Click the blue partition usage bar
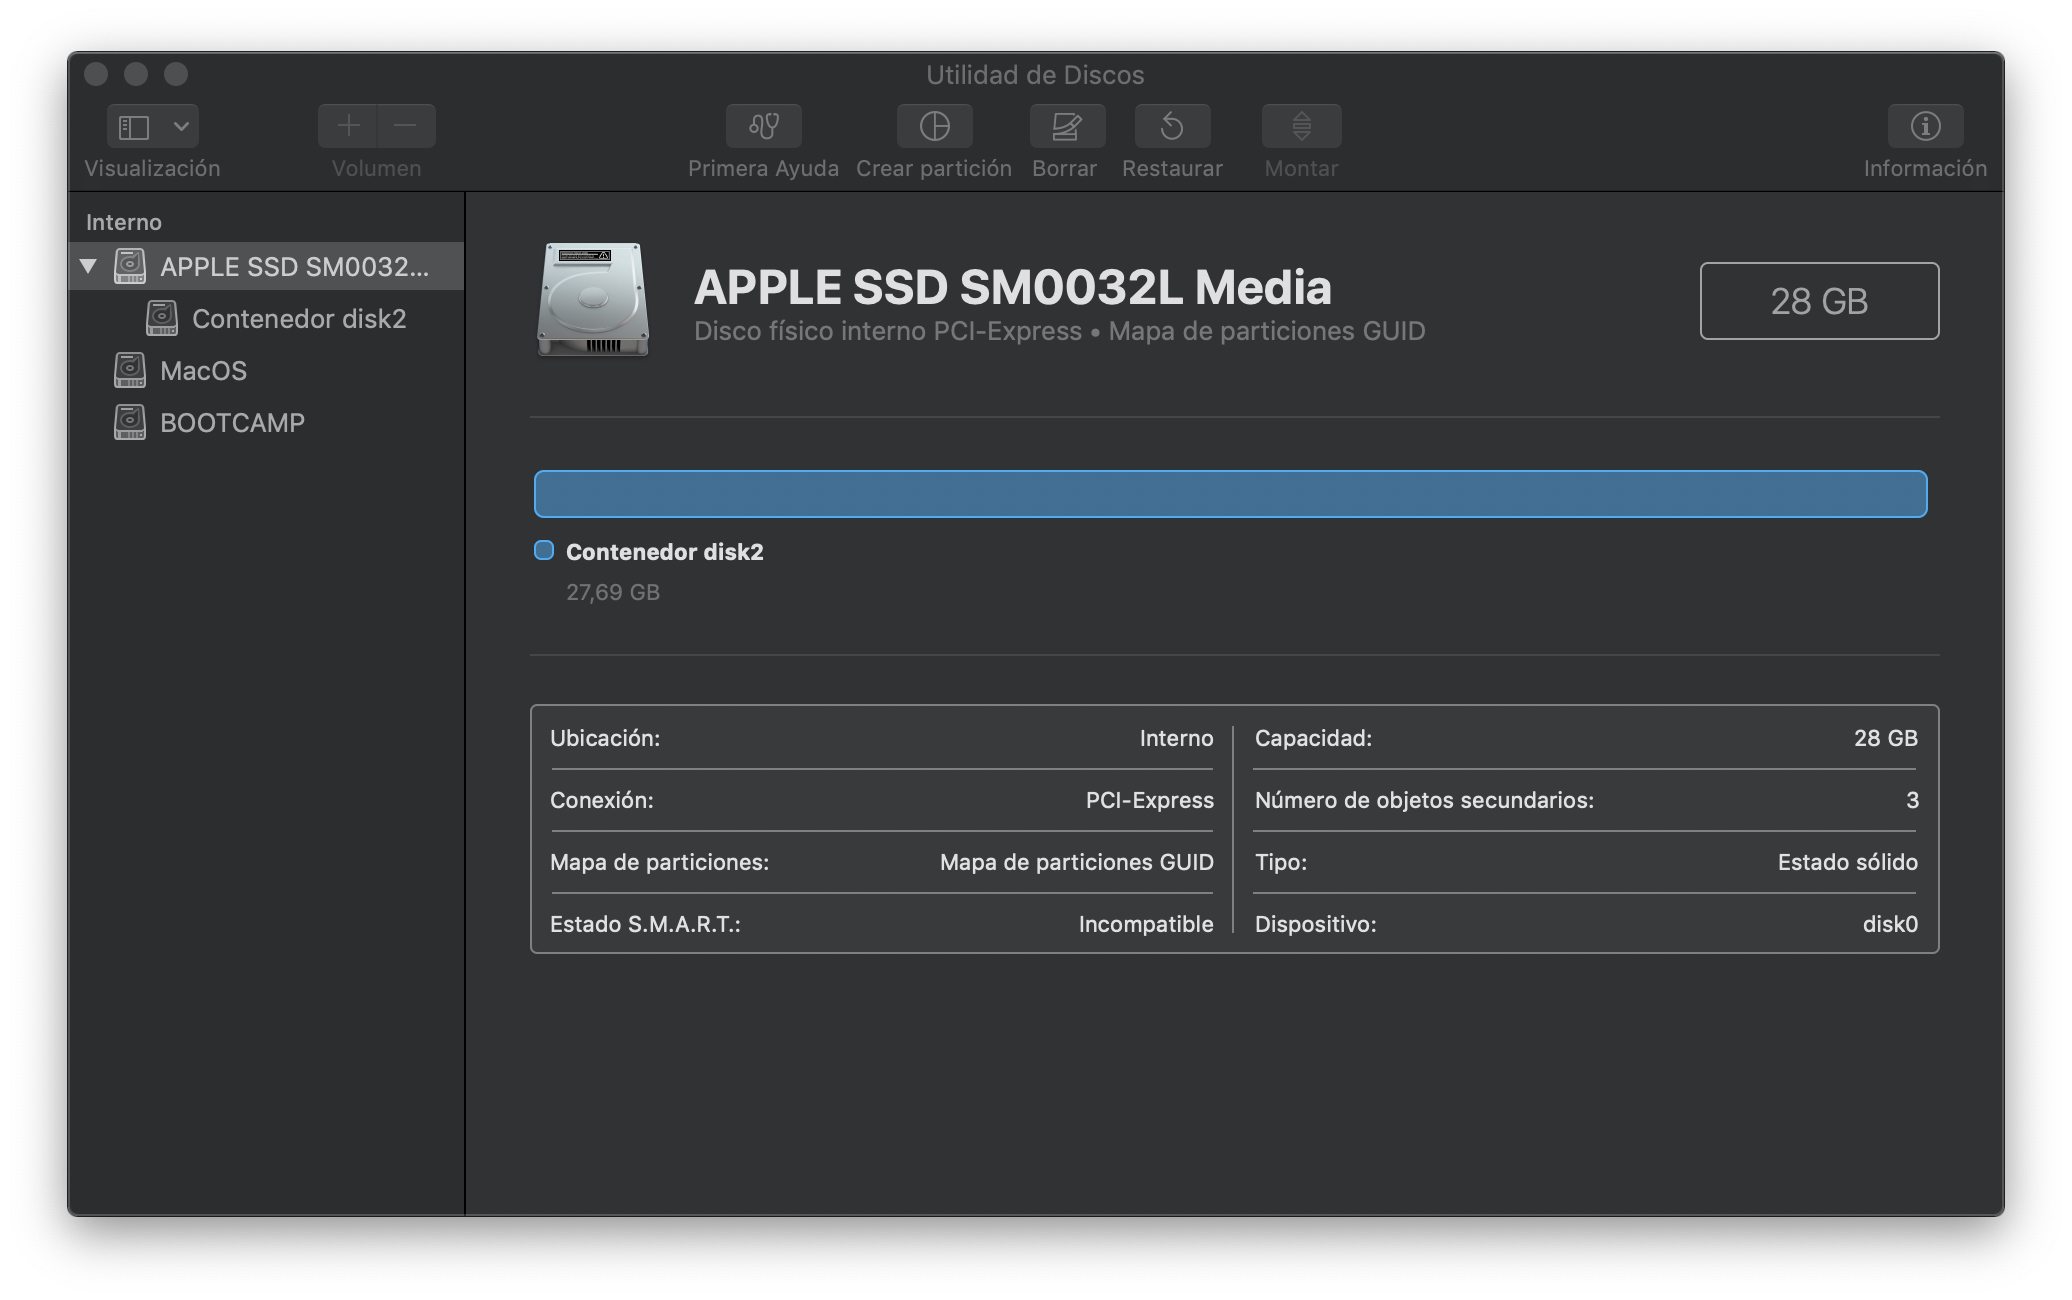 tap(1230, 494)
